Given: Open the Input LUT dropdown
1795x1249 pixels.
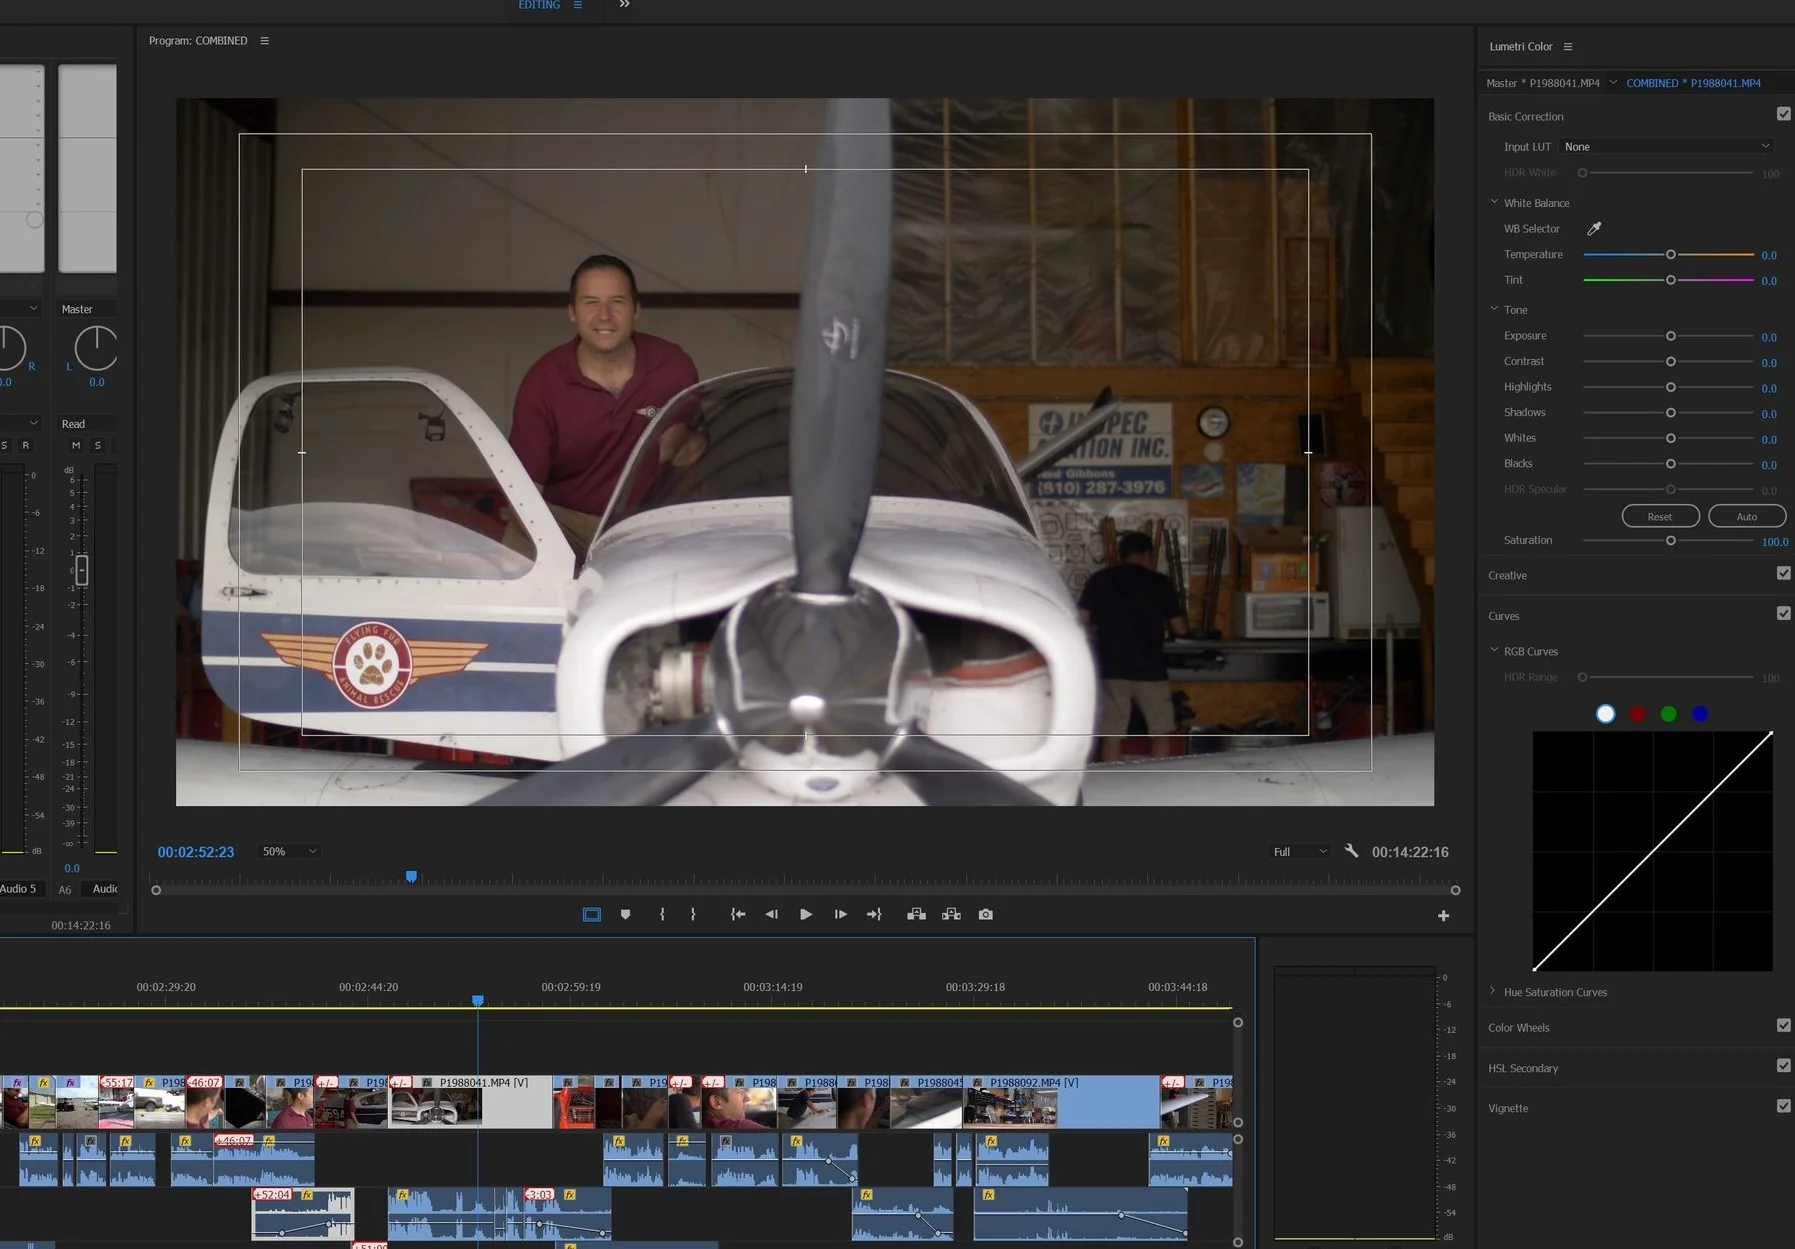Looking at the screenshot, I should 1666,147.
